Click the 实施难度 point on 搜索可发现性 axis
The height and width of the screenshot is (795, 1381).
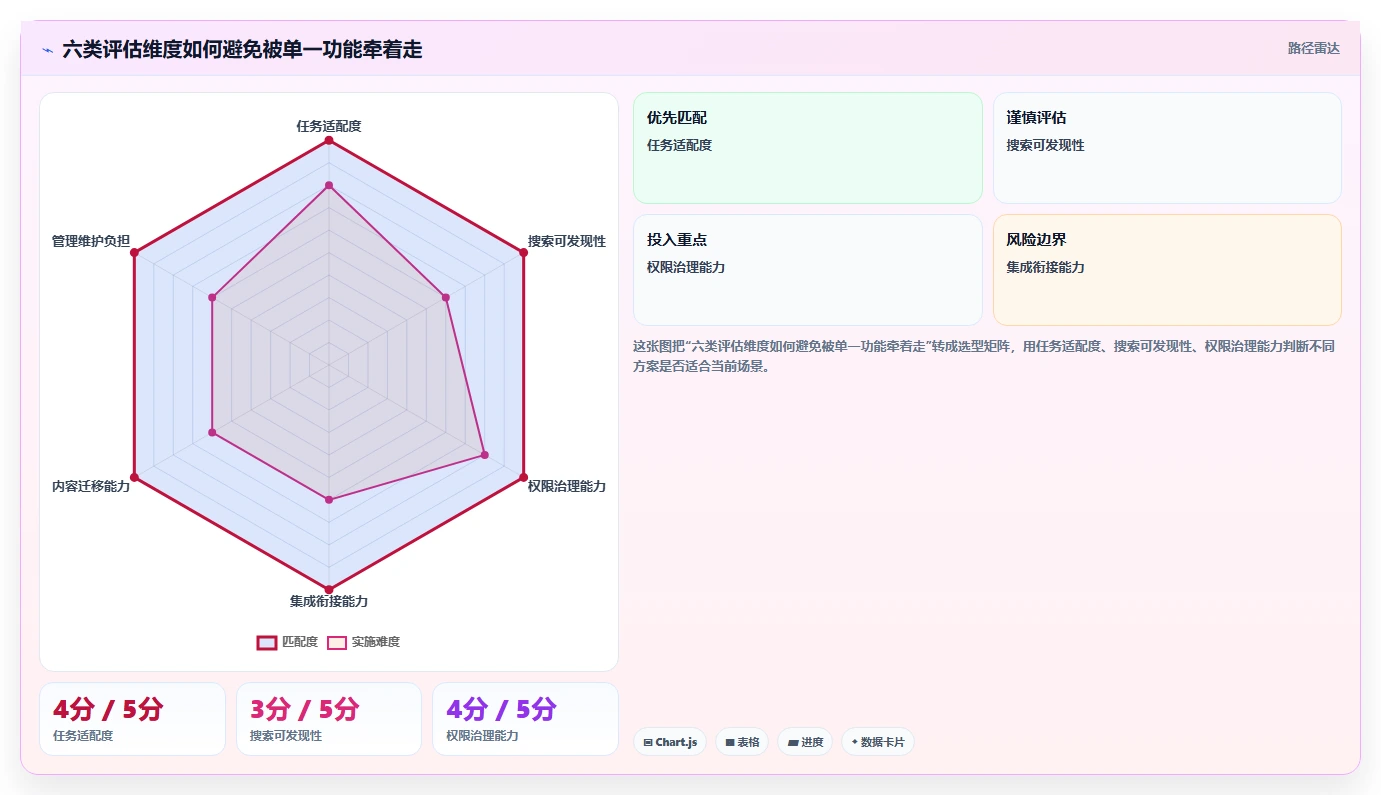[x=445, y=297]
